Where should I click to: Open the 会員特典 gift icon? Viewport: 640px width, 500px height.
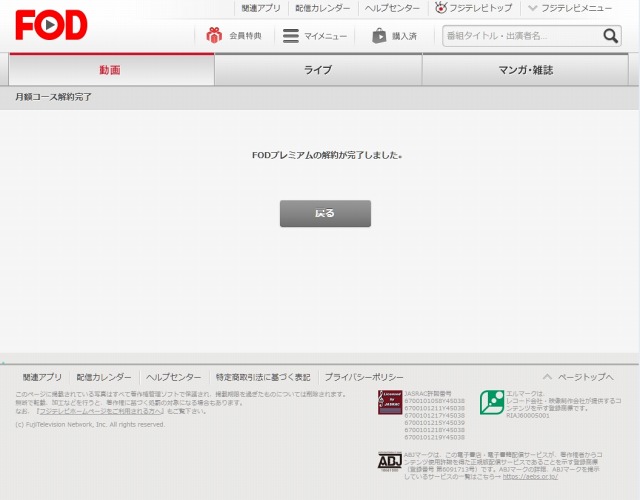214,36
